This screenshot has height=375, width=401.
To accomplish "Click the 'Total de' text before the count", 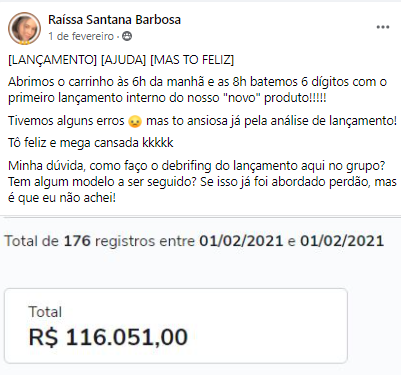I will click(32, 241).
